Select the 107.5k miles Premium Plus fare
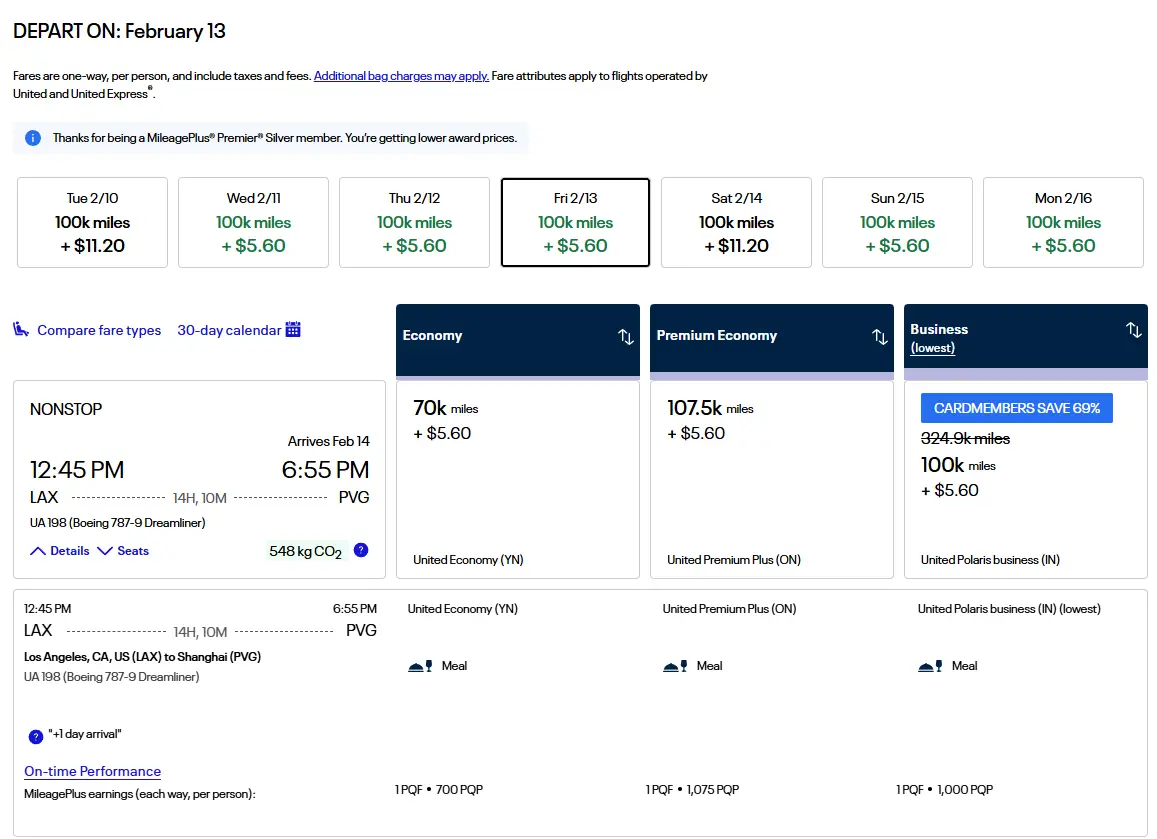The height and width of the screenshot is (839, 1157). click(771, 478)
